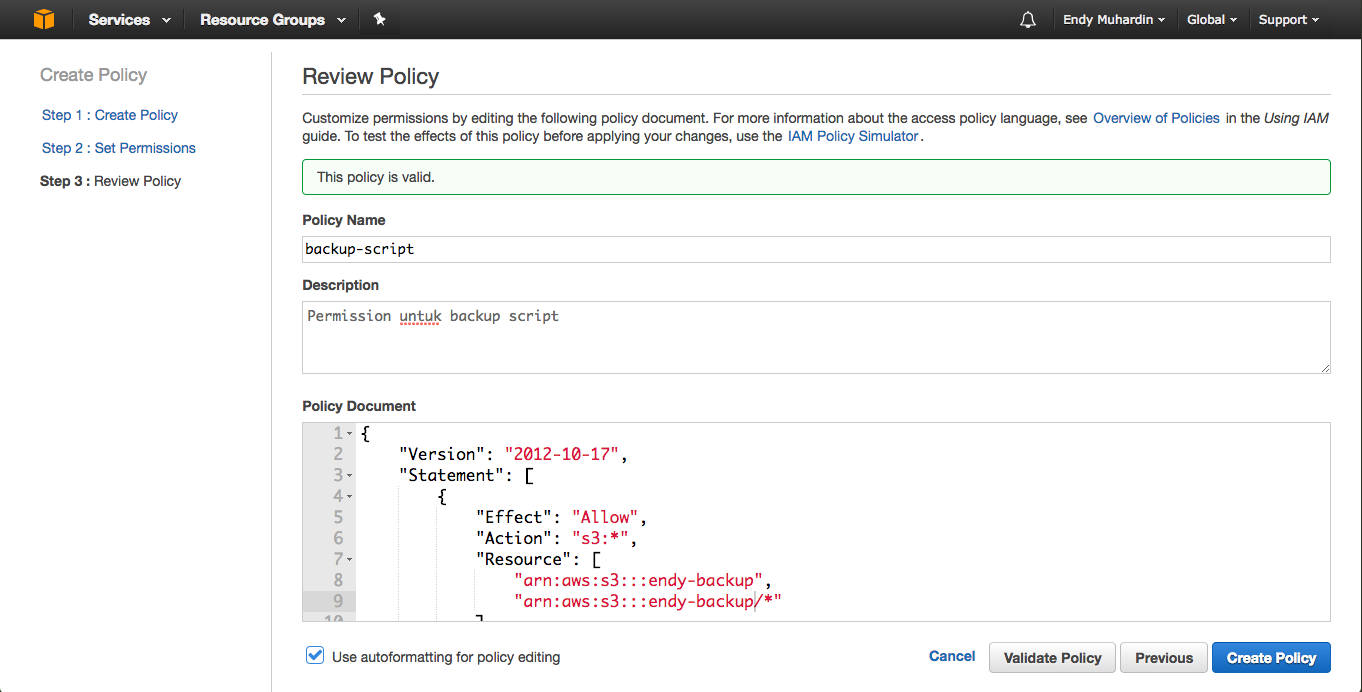
Task: Click the Description text area
Action: [x=816, y=337]
